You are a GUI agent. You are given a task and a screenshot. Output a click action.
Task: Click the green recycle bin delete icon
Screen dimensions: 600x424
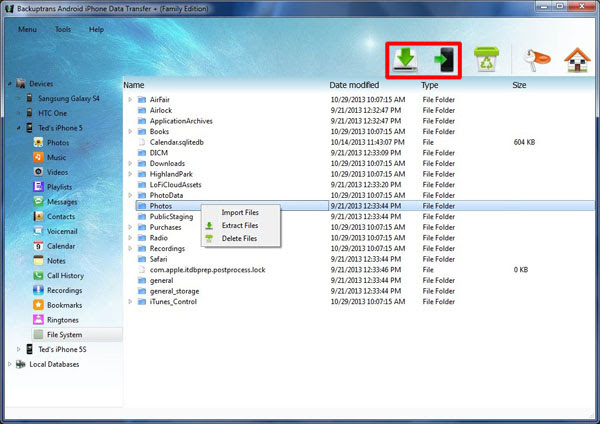click(x=486, y=59)
